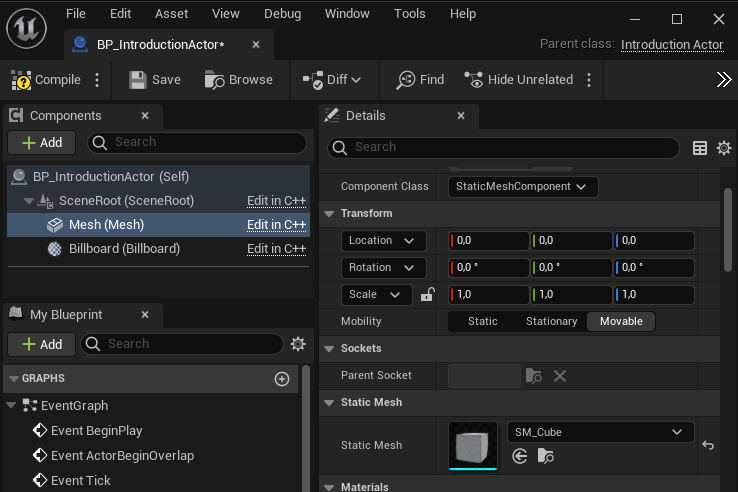Click the Find toolbar icon

406,80
